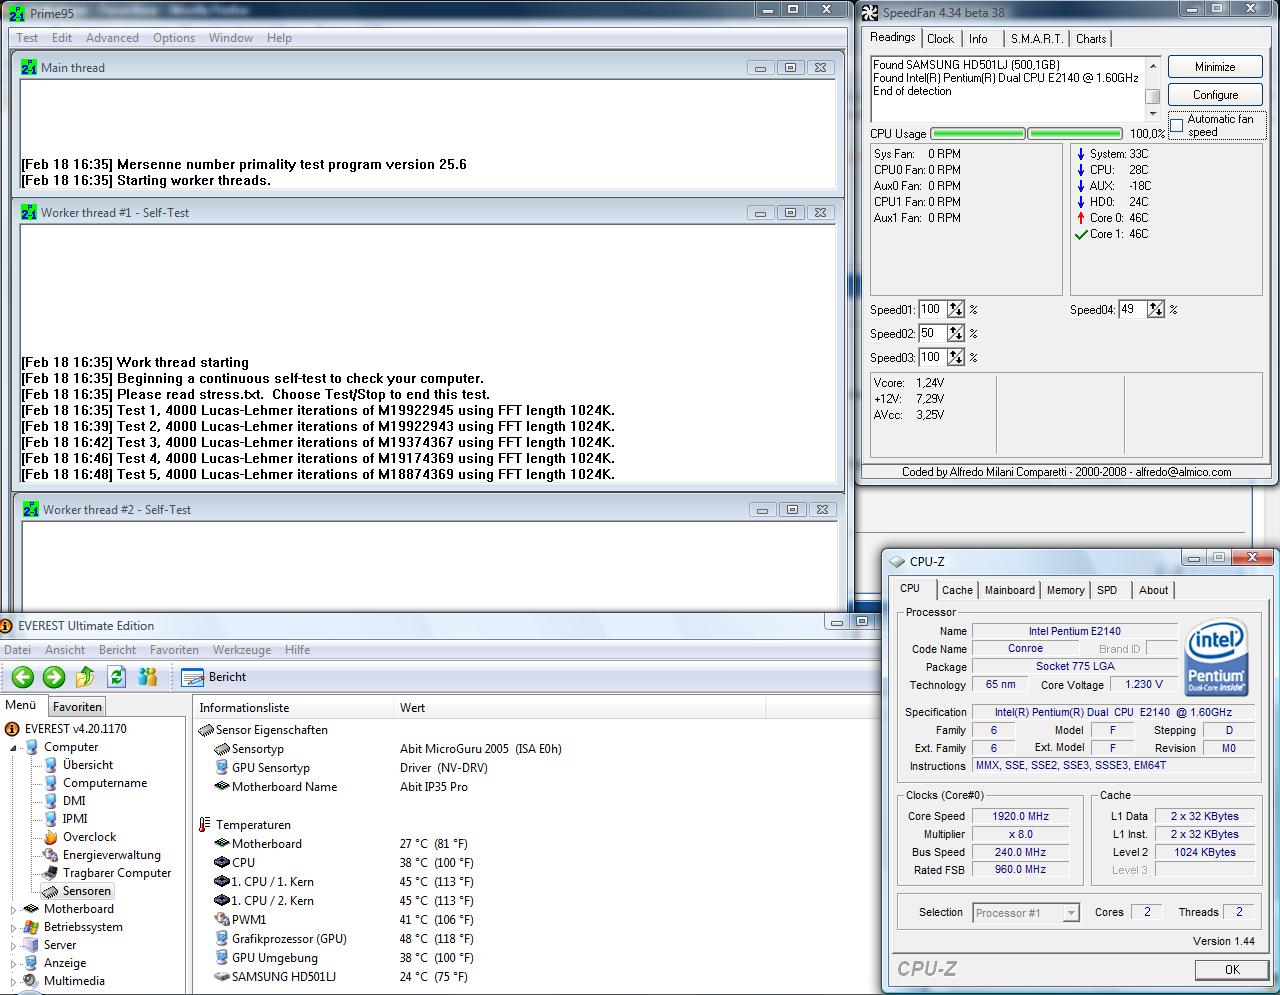
Task: Expand the Multimedia tree node
Action: coord(14,981)
